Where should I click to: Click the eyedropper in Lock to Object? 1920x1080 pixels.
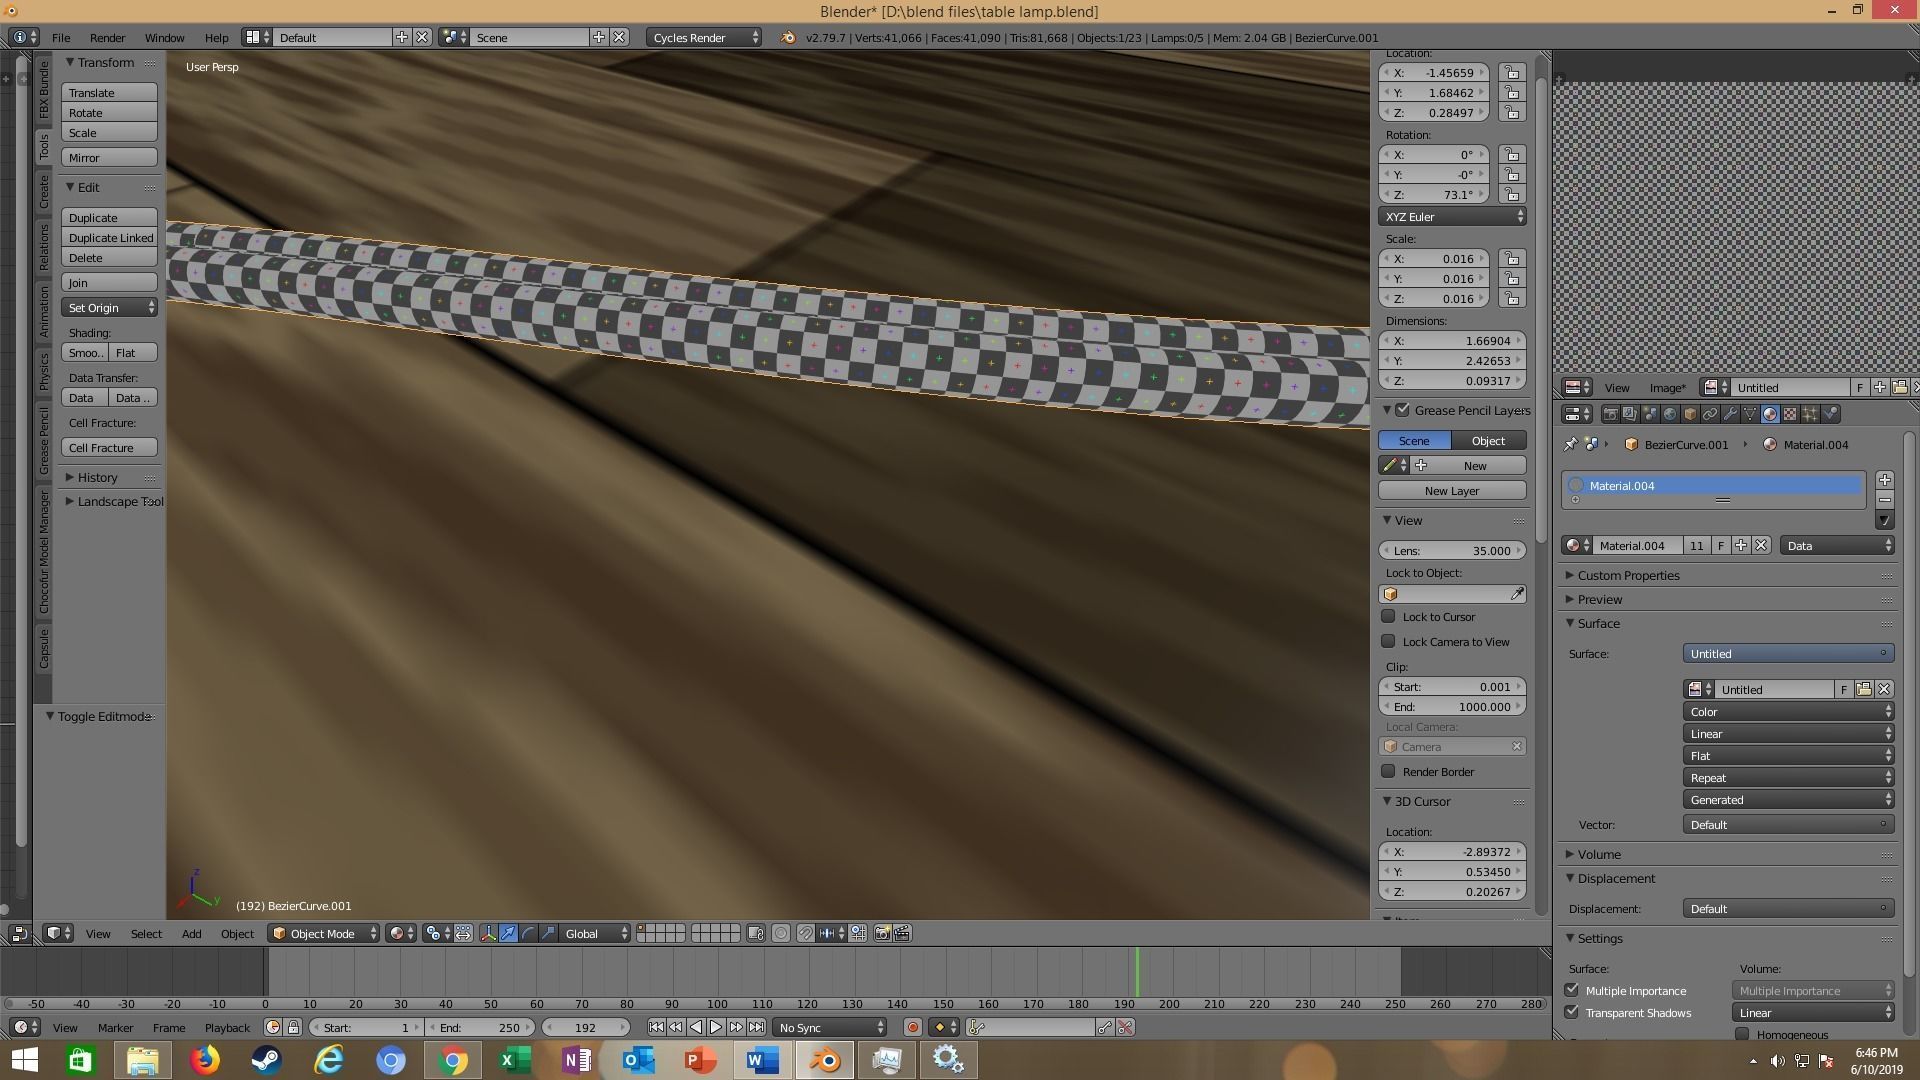click(1517, 594)
